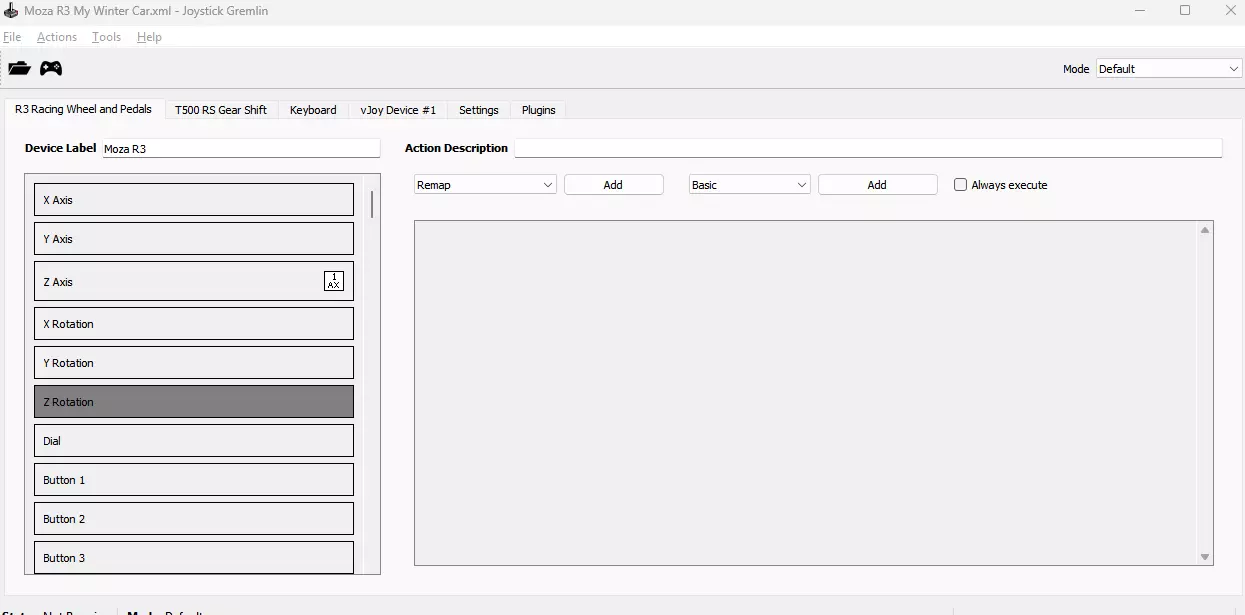The height and width of the screenshot is (615, 1245).
Task: Switch to the Settings tab
Action: [x=479, y=110]
